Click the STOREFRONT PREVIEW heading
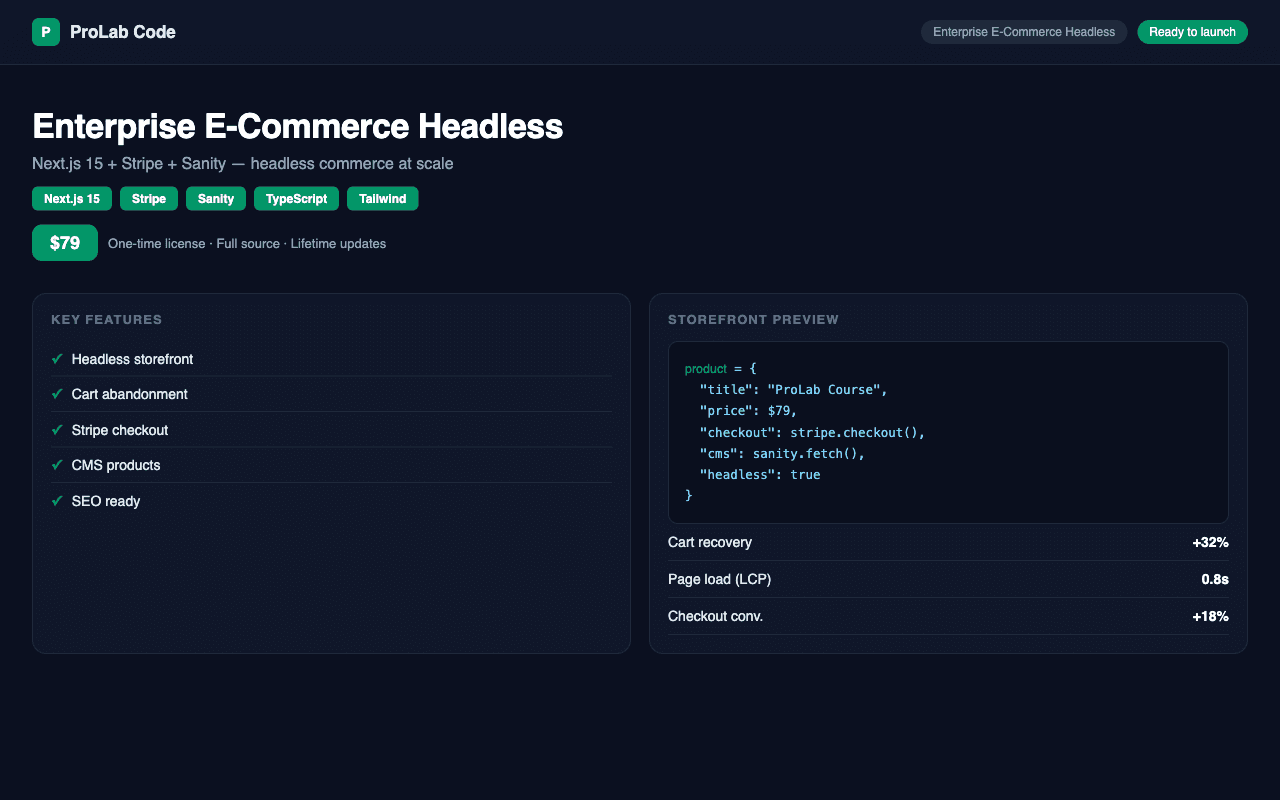Screen dimensions: 1280x800 [754, 320]
